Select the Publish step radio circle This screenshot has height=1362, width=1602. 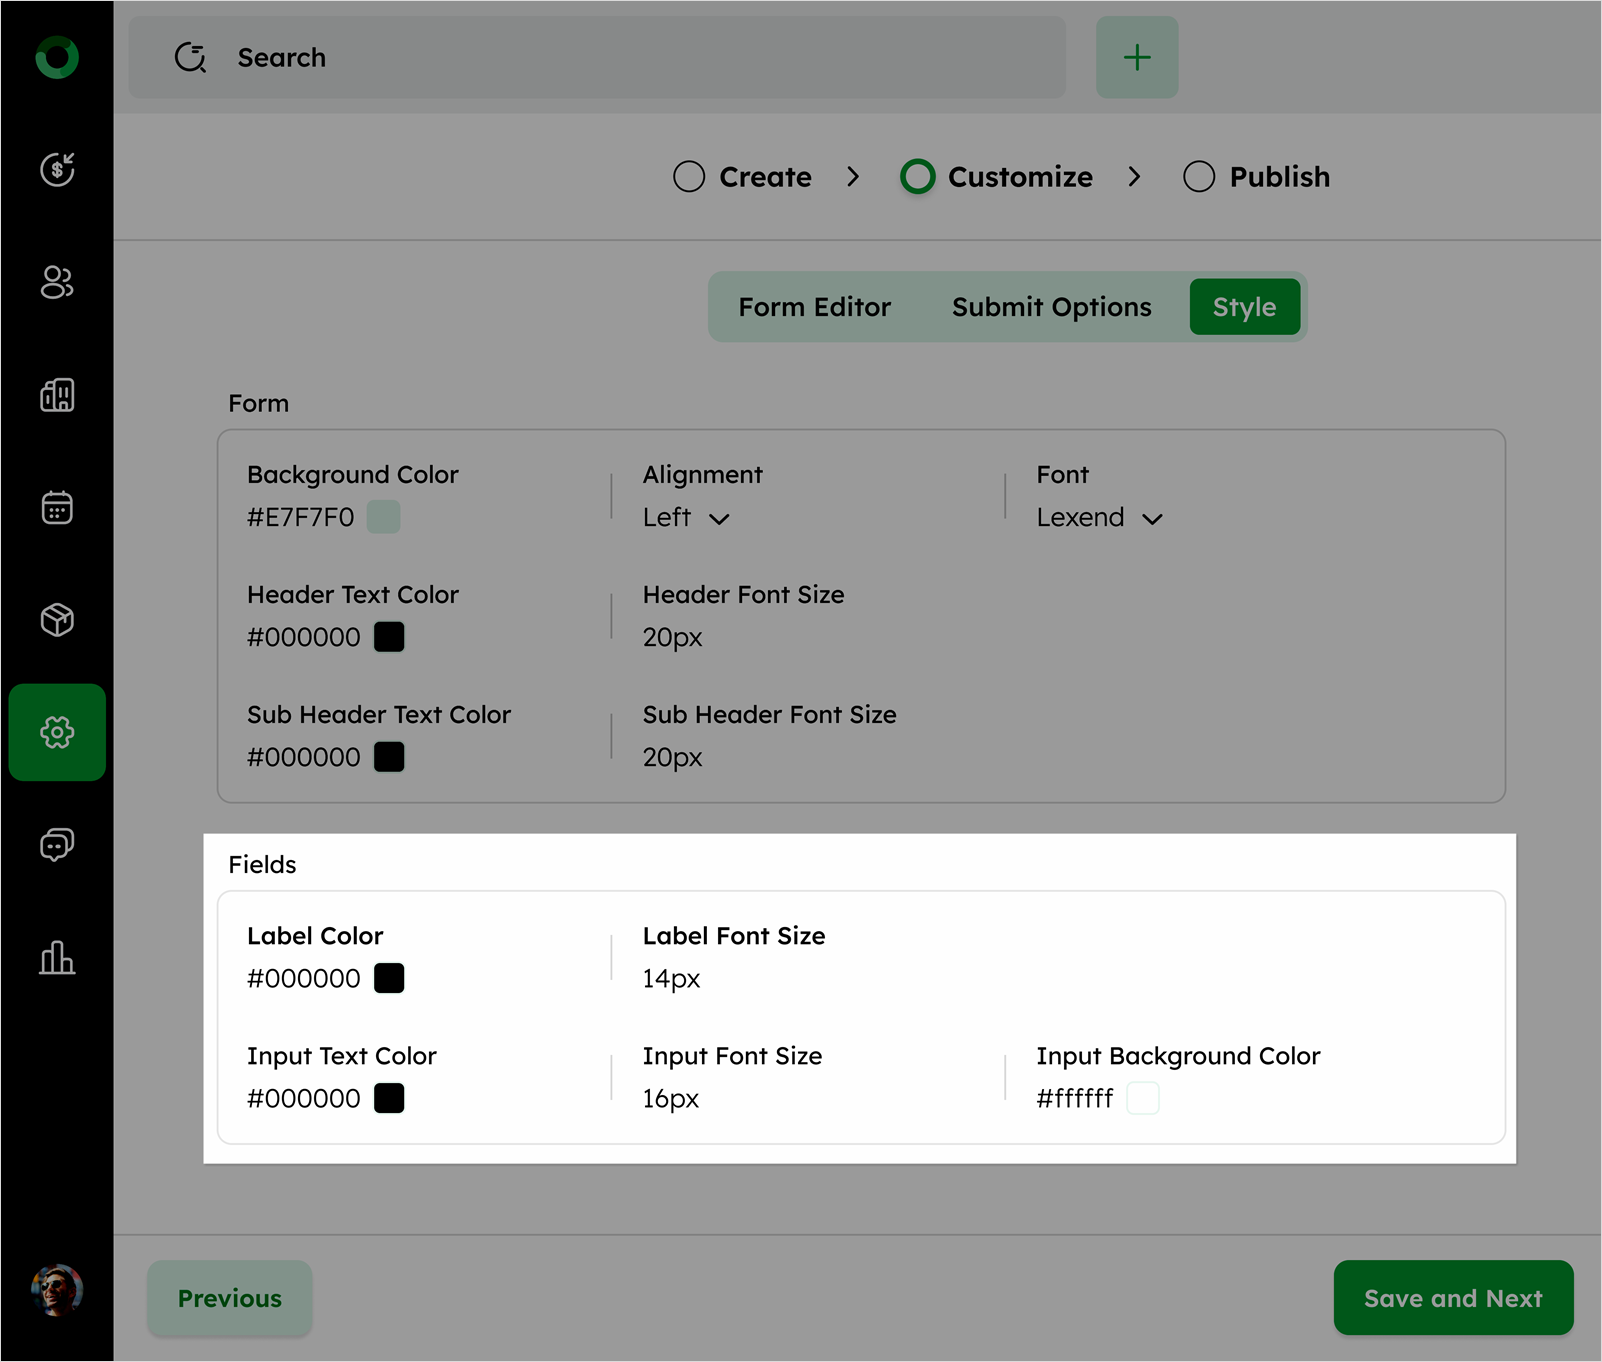[1199, 177]
